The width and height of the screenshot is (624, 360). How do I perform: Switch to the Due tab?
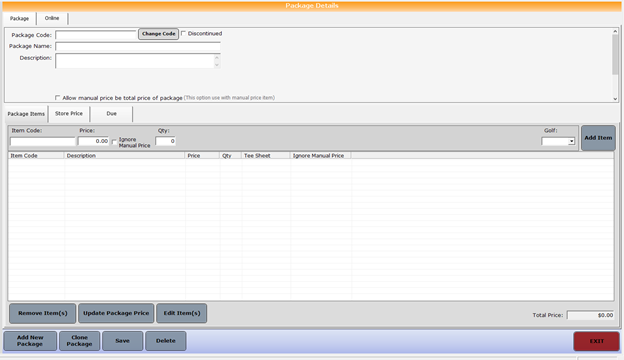(x=111, y=114)
